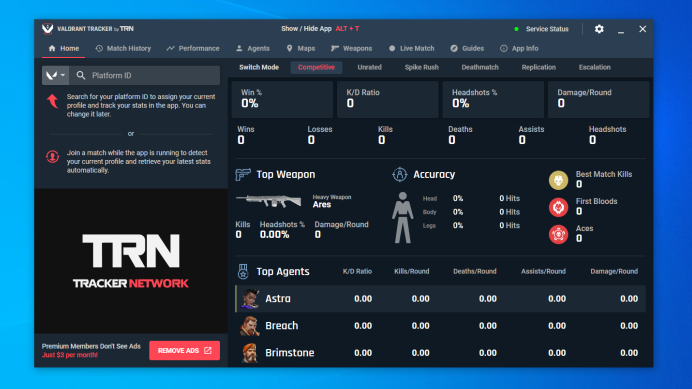Click the Valorant Tracker logo icon
The width and height of the screenshot is (692, 389).
click(48, 29)
